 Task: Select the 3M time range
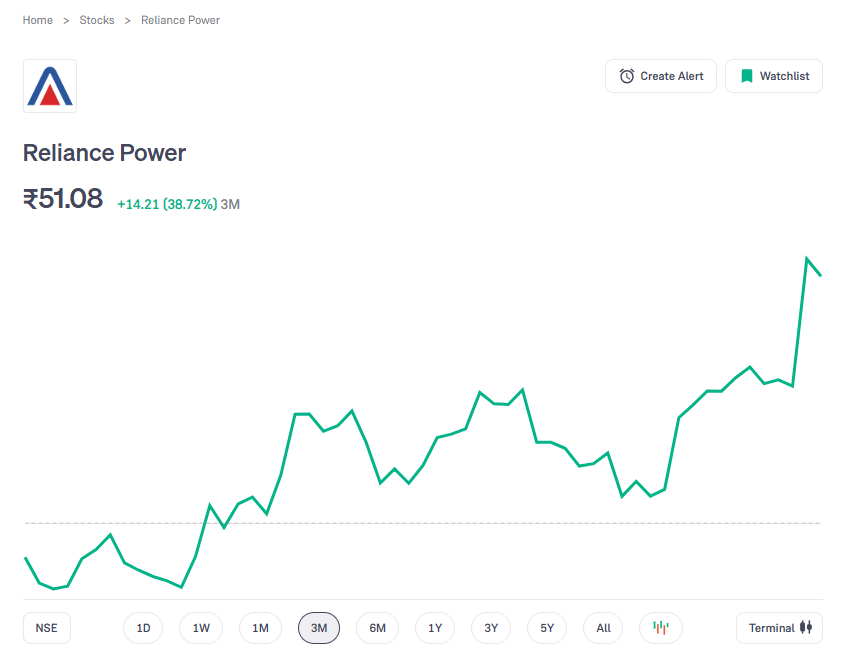(319, 628)
